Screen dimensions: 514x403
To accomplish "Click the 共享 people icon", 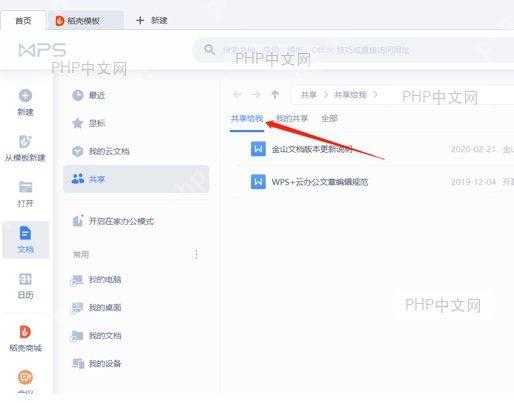I will pos(78,179).
